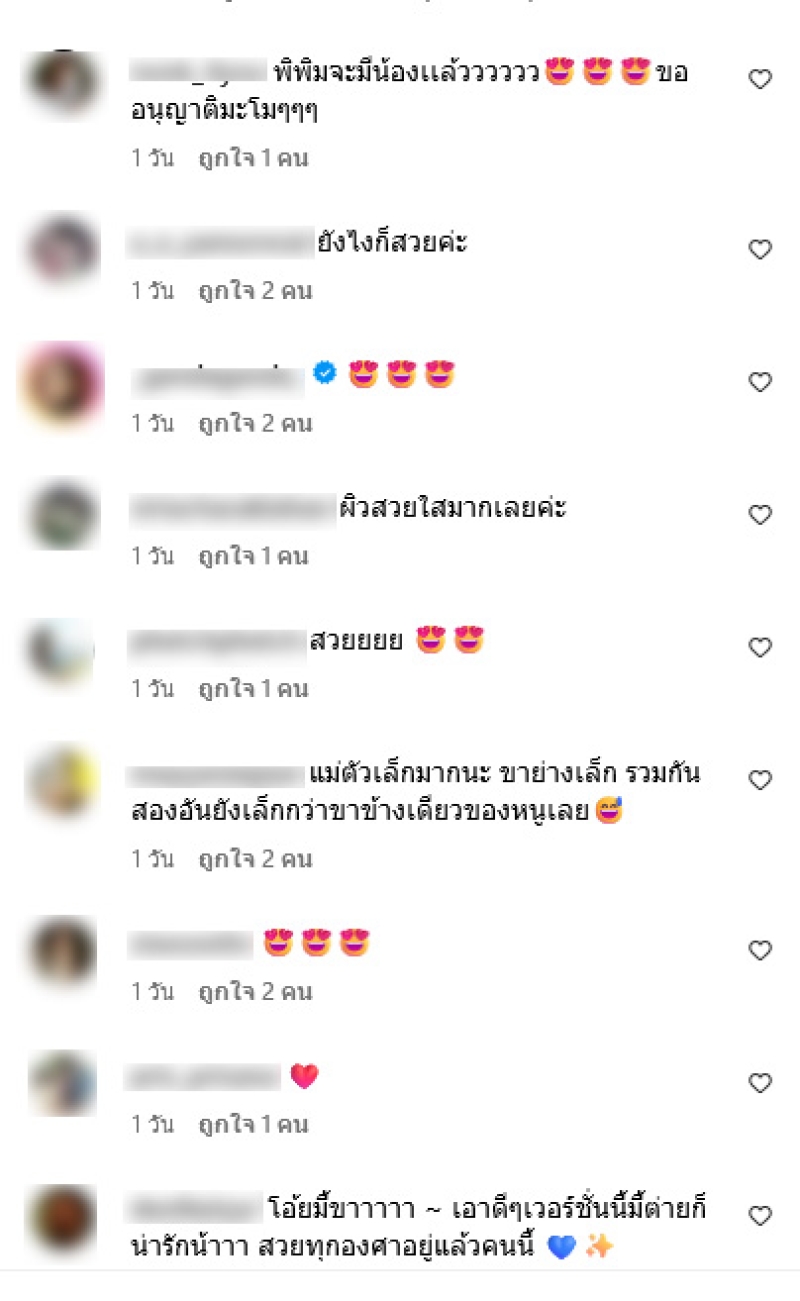Tap heart on the verified user's emoji comment
This screenshot has width=800, height=1301.
(761, 382)
